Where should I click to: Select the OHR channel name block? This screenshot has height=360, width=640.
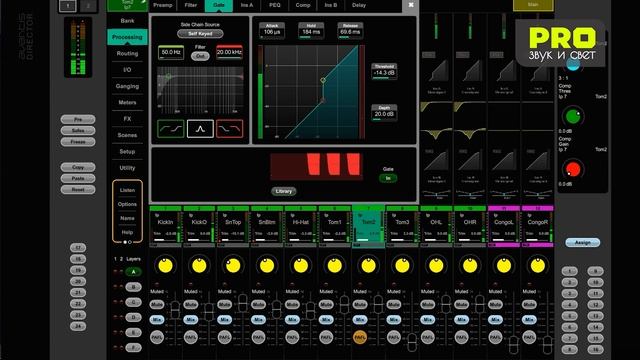(x=470, y=227)
